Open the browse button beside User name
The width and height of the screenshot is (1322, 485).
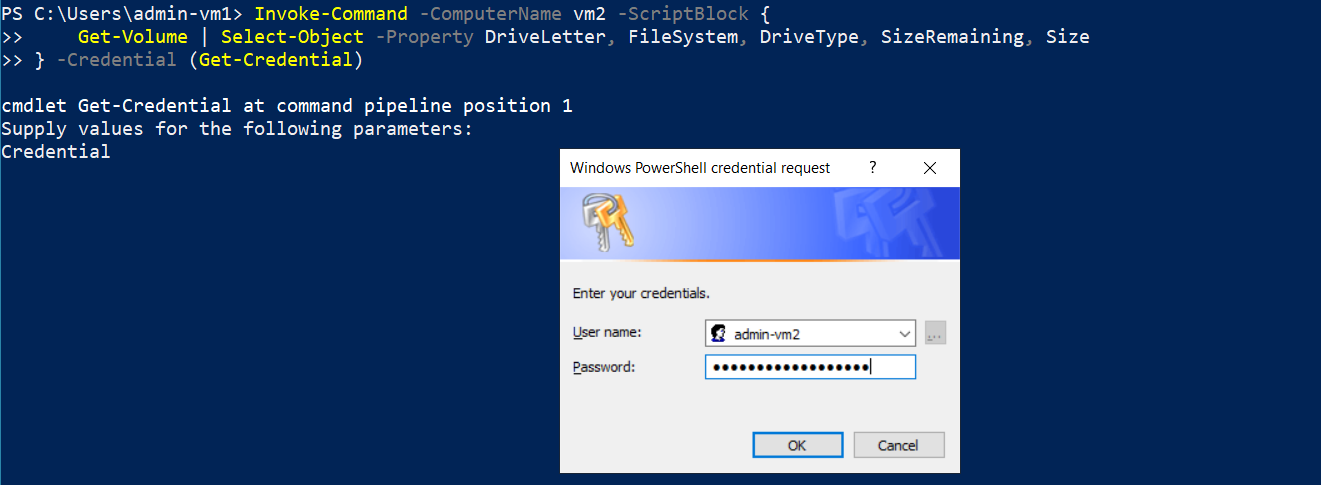point(935,334)
